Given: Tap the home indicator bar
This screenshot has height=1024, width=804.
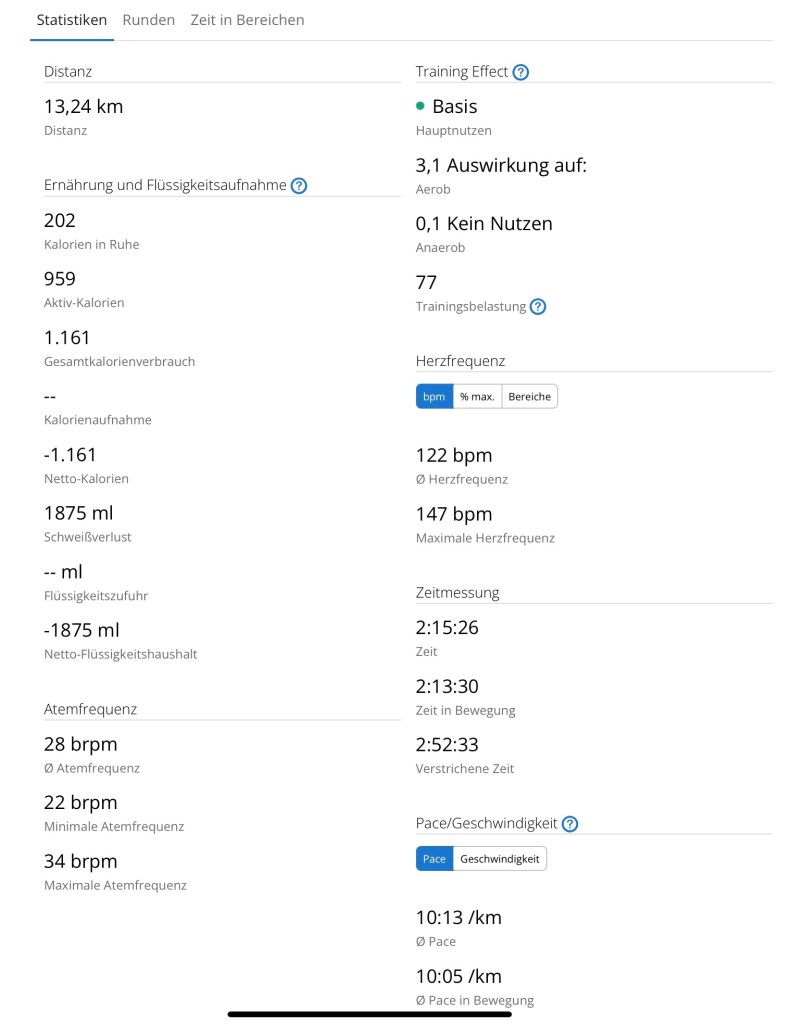Looking at the screenshot, I should [369, 1014].
